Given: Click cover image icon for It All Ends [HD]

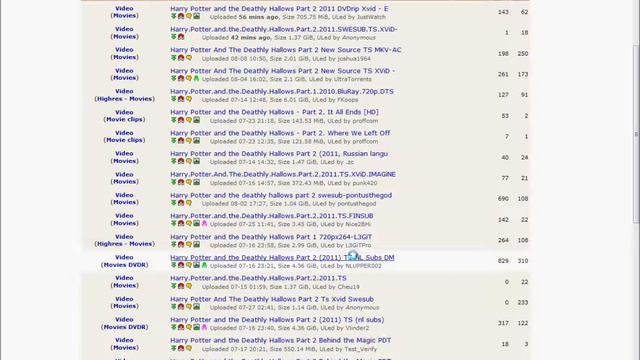Looking at the screenshot, I should point(196,120).
